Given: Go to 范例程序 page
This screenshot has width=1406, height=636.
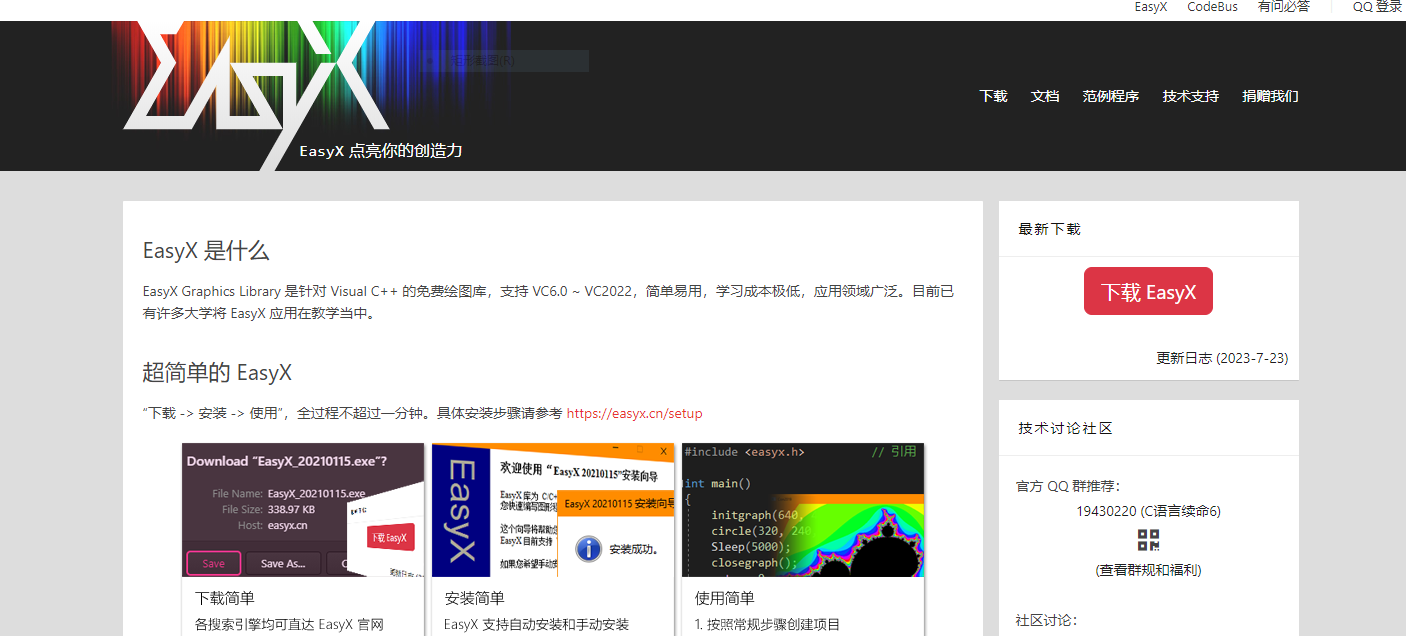Looking at the screenshot, I should click(x=1110, y=96).
